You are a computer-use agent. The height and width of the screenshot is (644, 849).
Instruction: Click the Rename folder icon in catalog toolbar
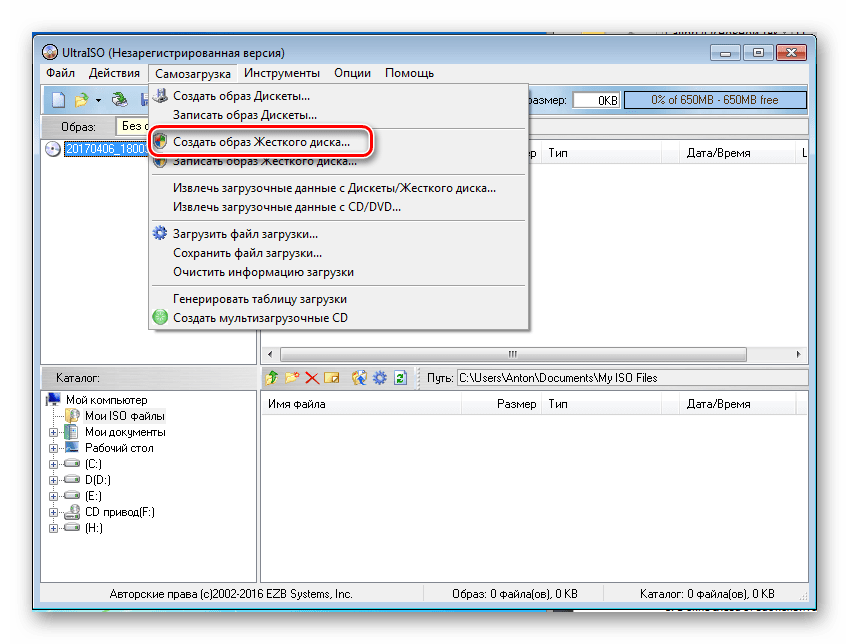click(x=331, y=378)
